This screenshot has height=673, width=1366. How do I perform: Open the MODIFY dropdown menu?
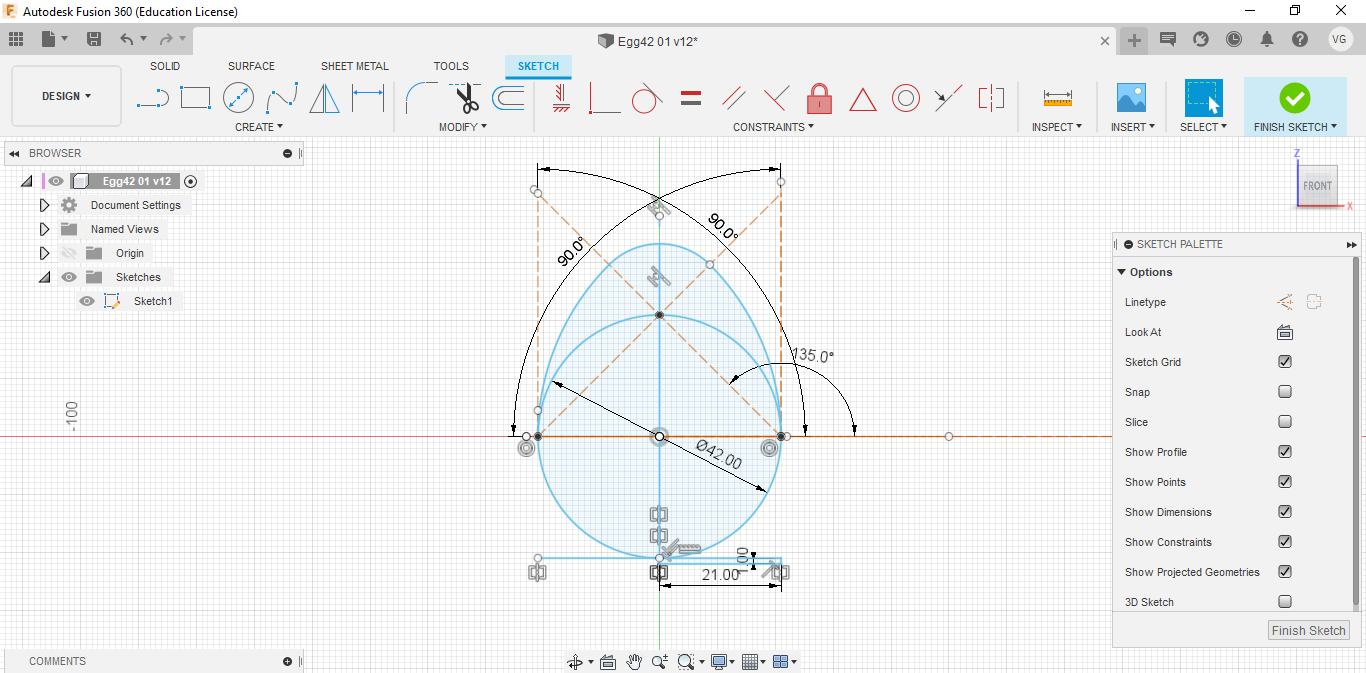pyautogui.click(x=463, y=127)
